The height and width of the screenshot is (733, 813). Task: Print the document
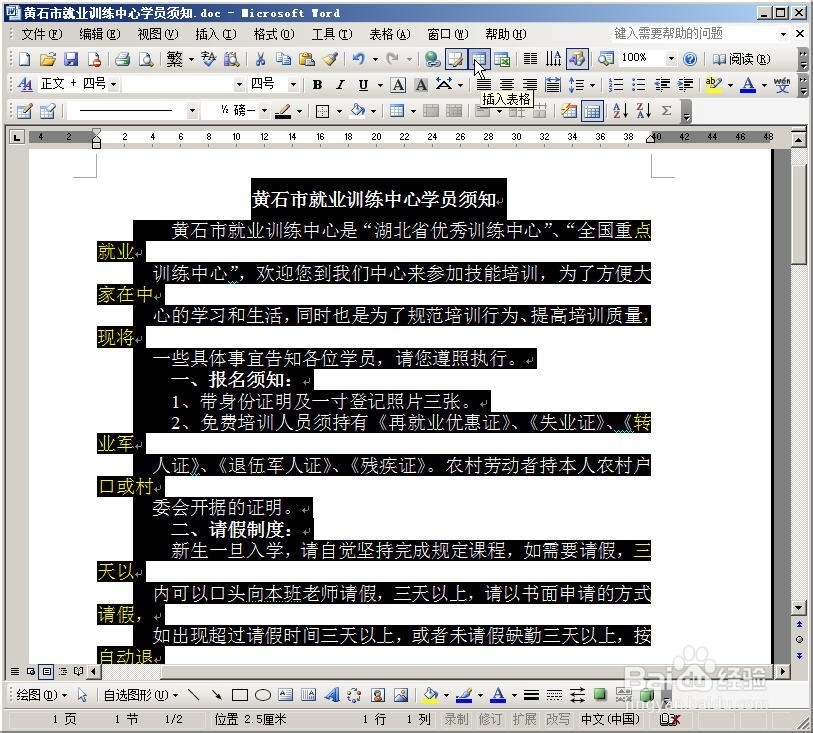point(123,59)
